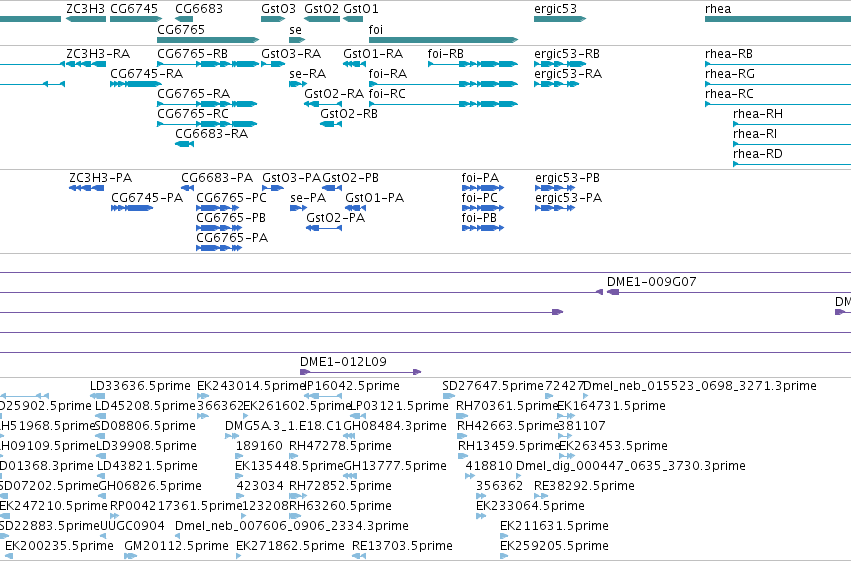Click the ZC3H3-PA protein label
Image resolution: width=851 pixels, height=561 pixels.
click(x=100, y=178)
